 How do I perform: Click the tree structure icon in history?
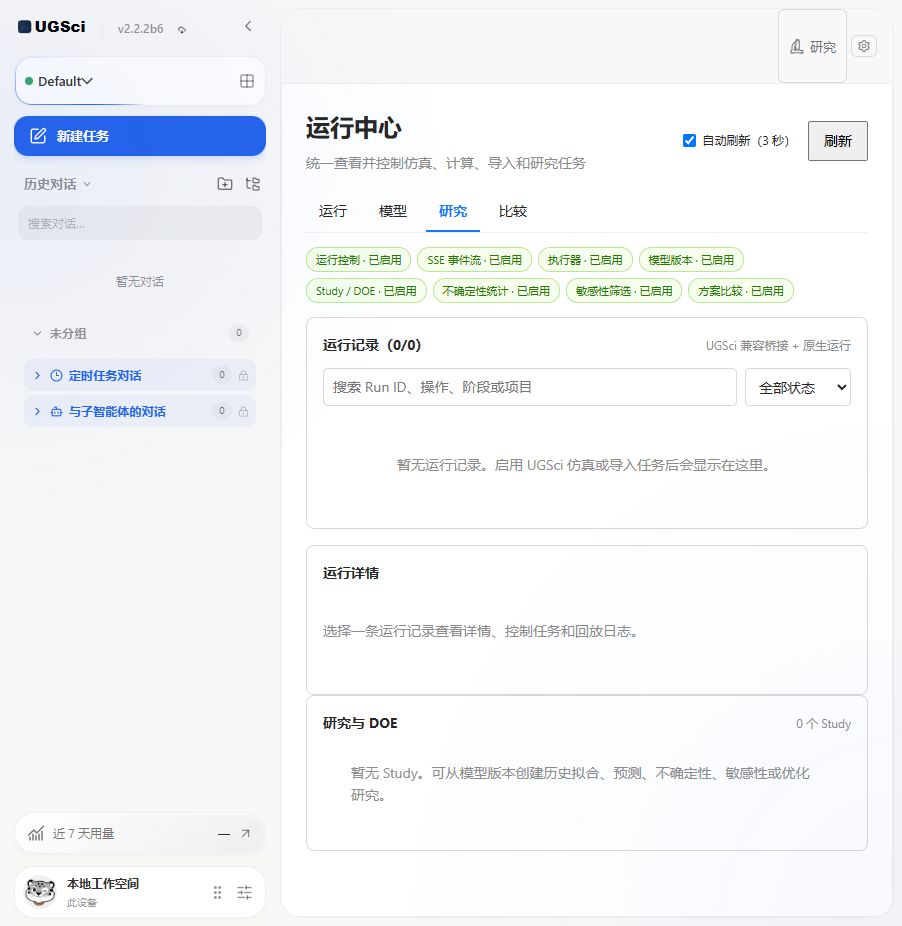(x=253, y=184)
